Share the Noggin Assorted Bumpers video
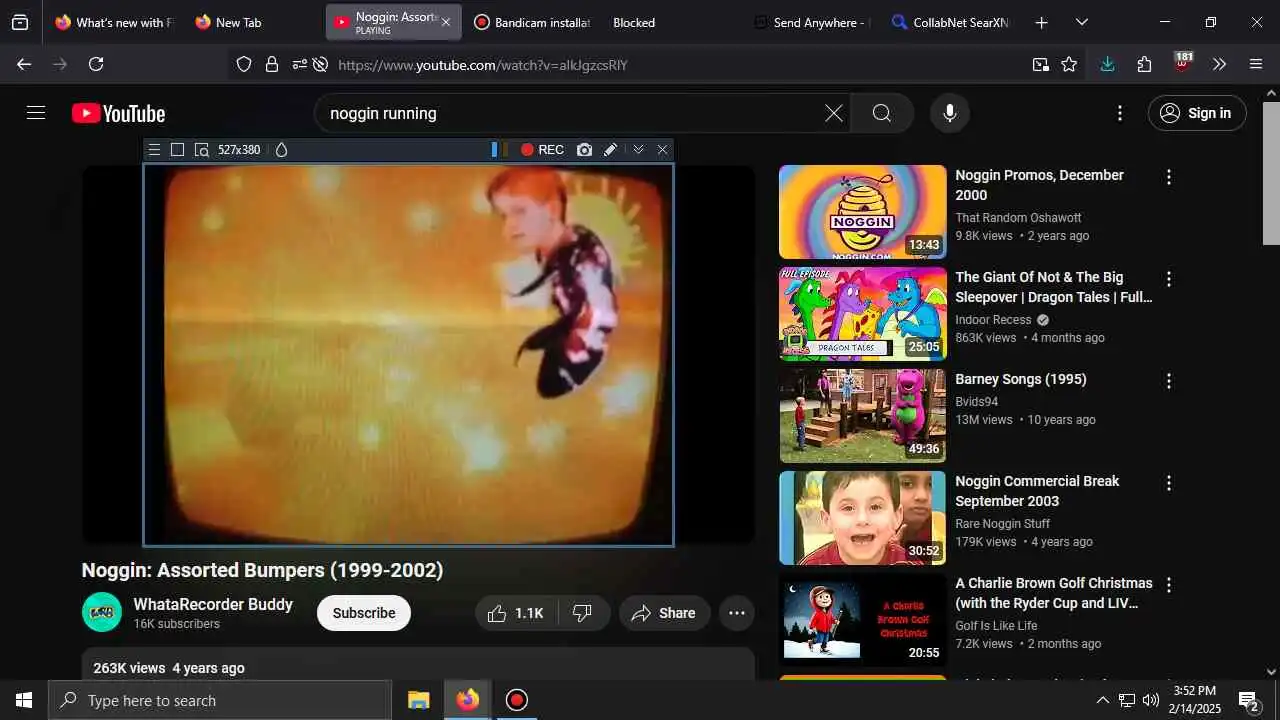Viewport: 1280px width, 720px height. pyautogui.click(x=664, y=613)
